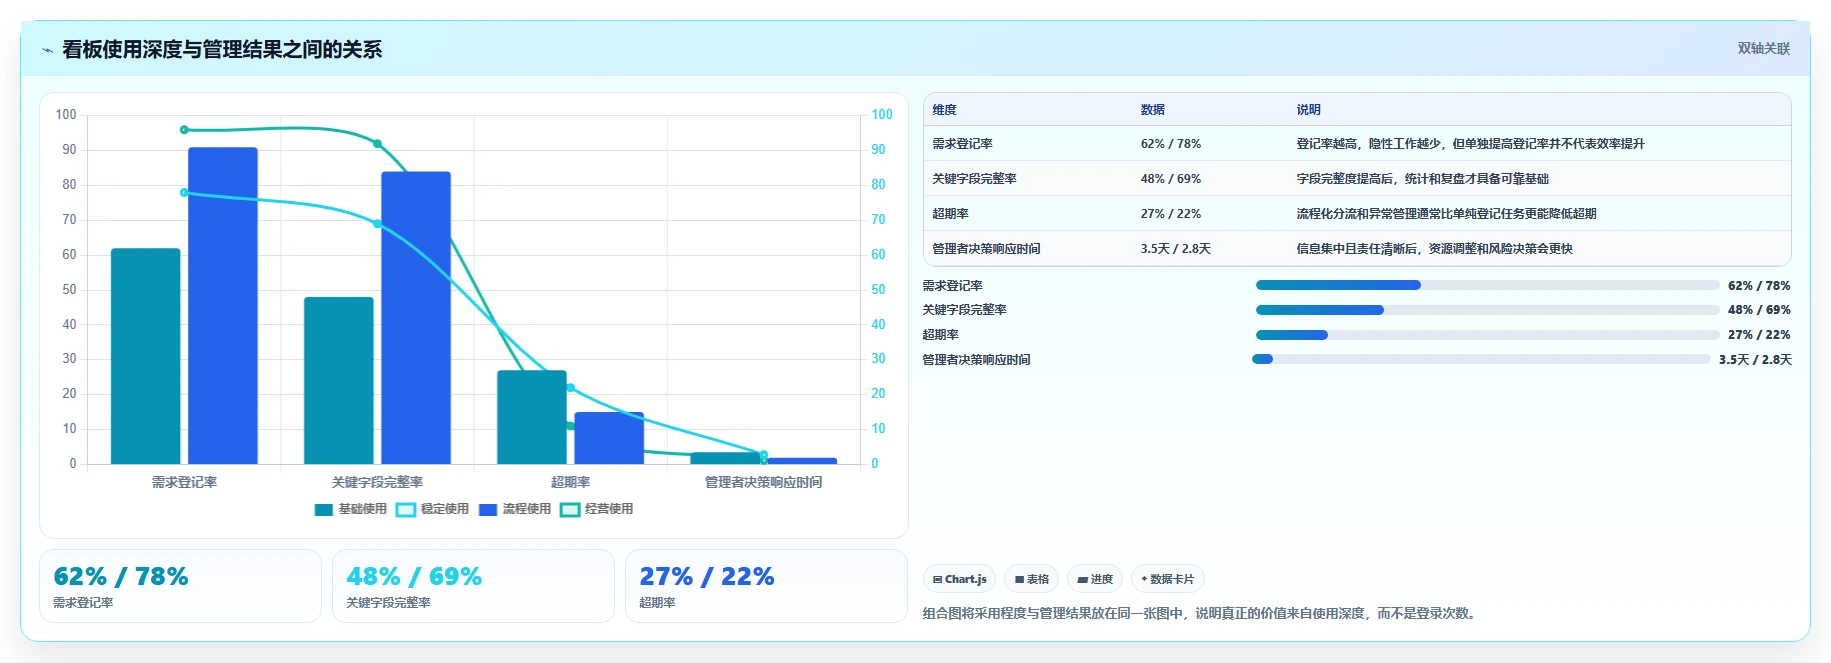Click the chart x-axis label 超期率
The image size is (1831, 663).
[x=570, y=482]
